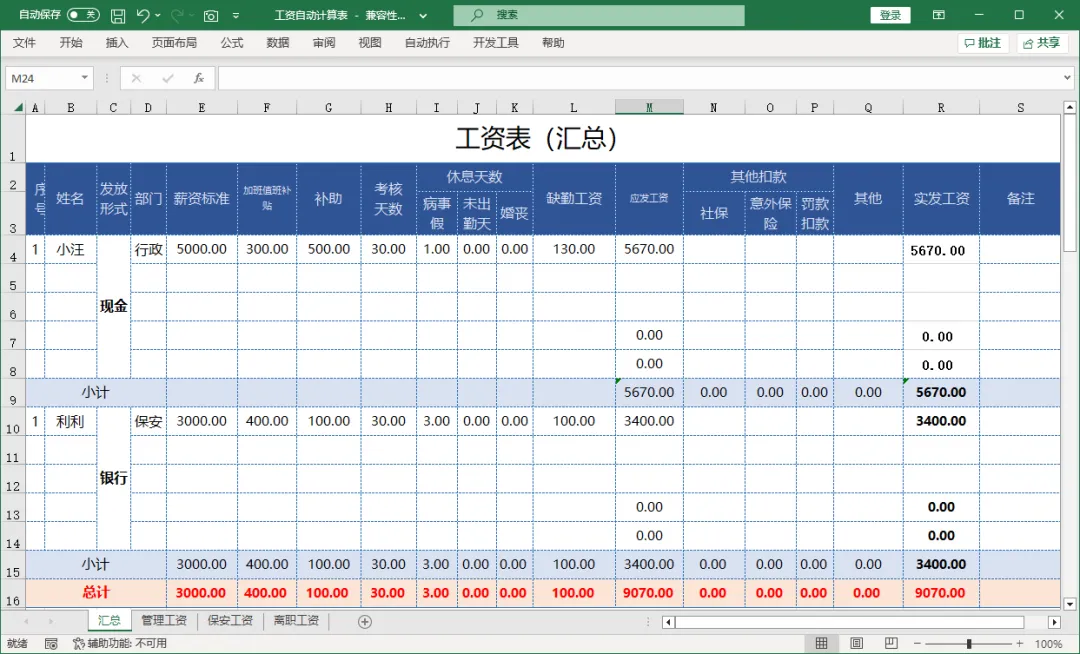Click the 共享 share button

point(1041,43)
